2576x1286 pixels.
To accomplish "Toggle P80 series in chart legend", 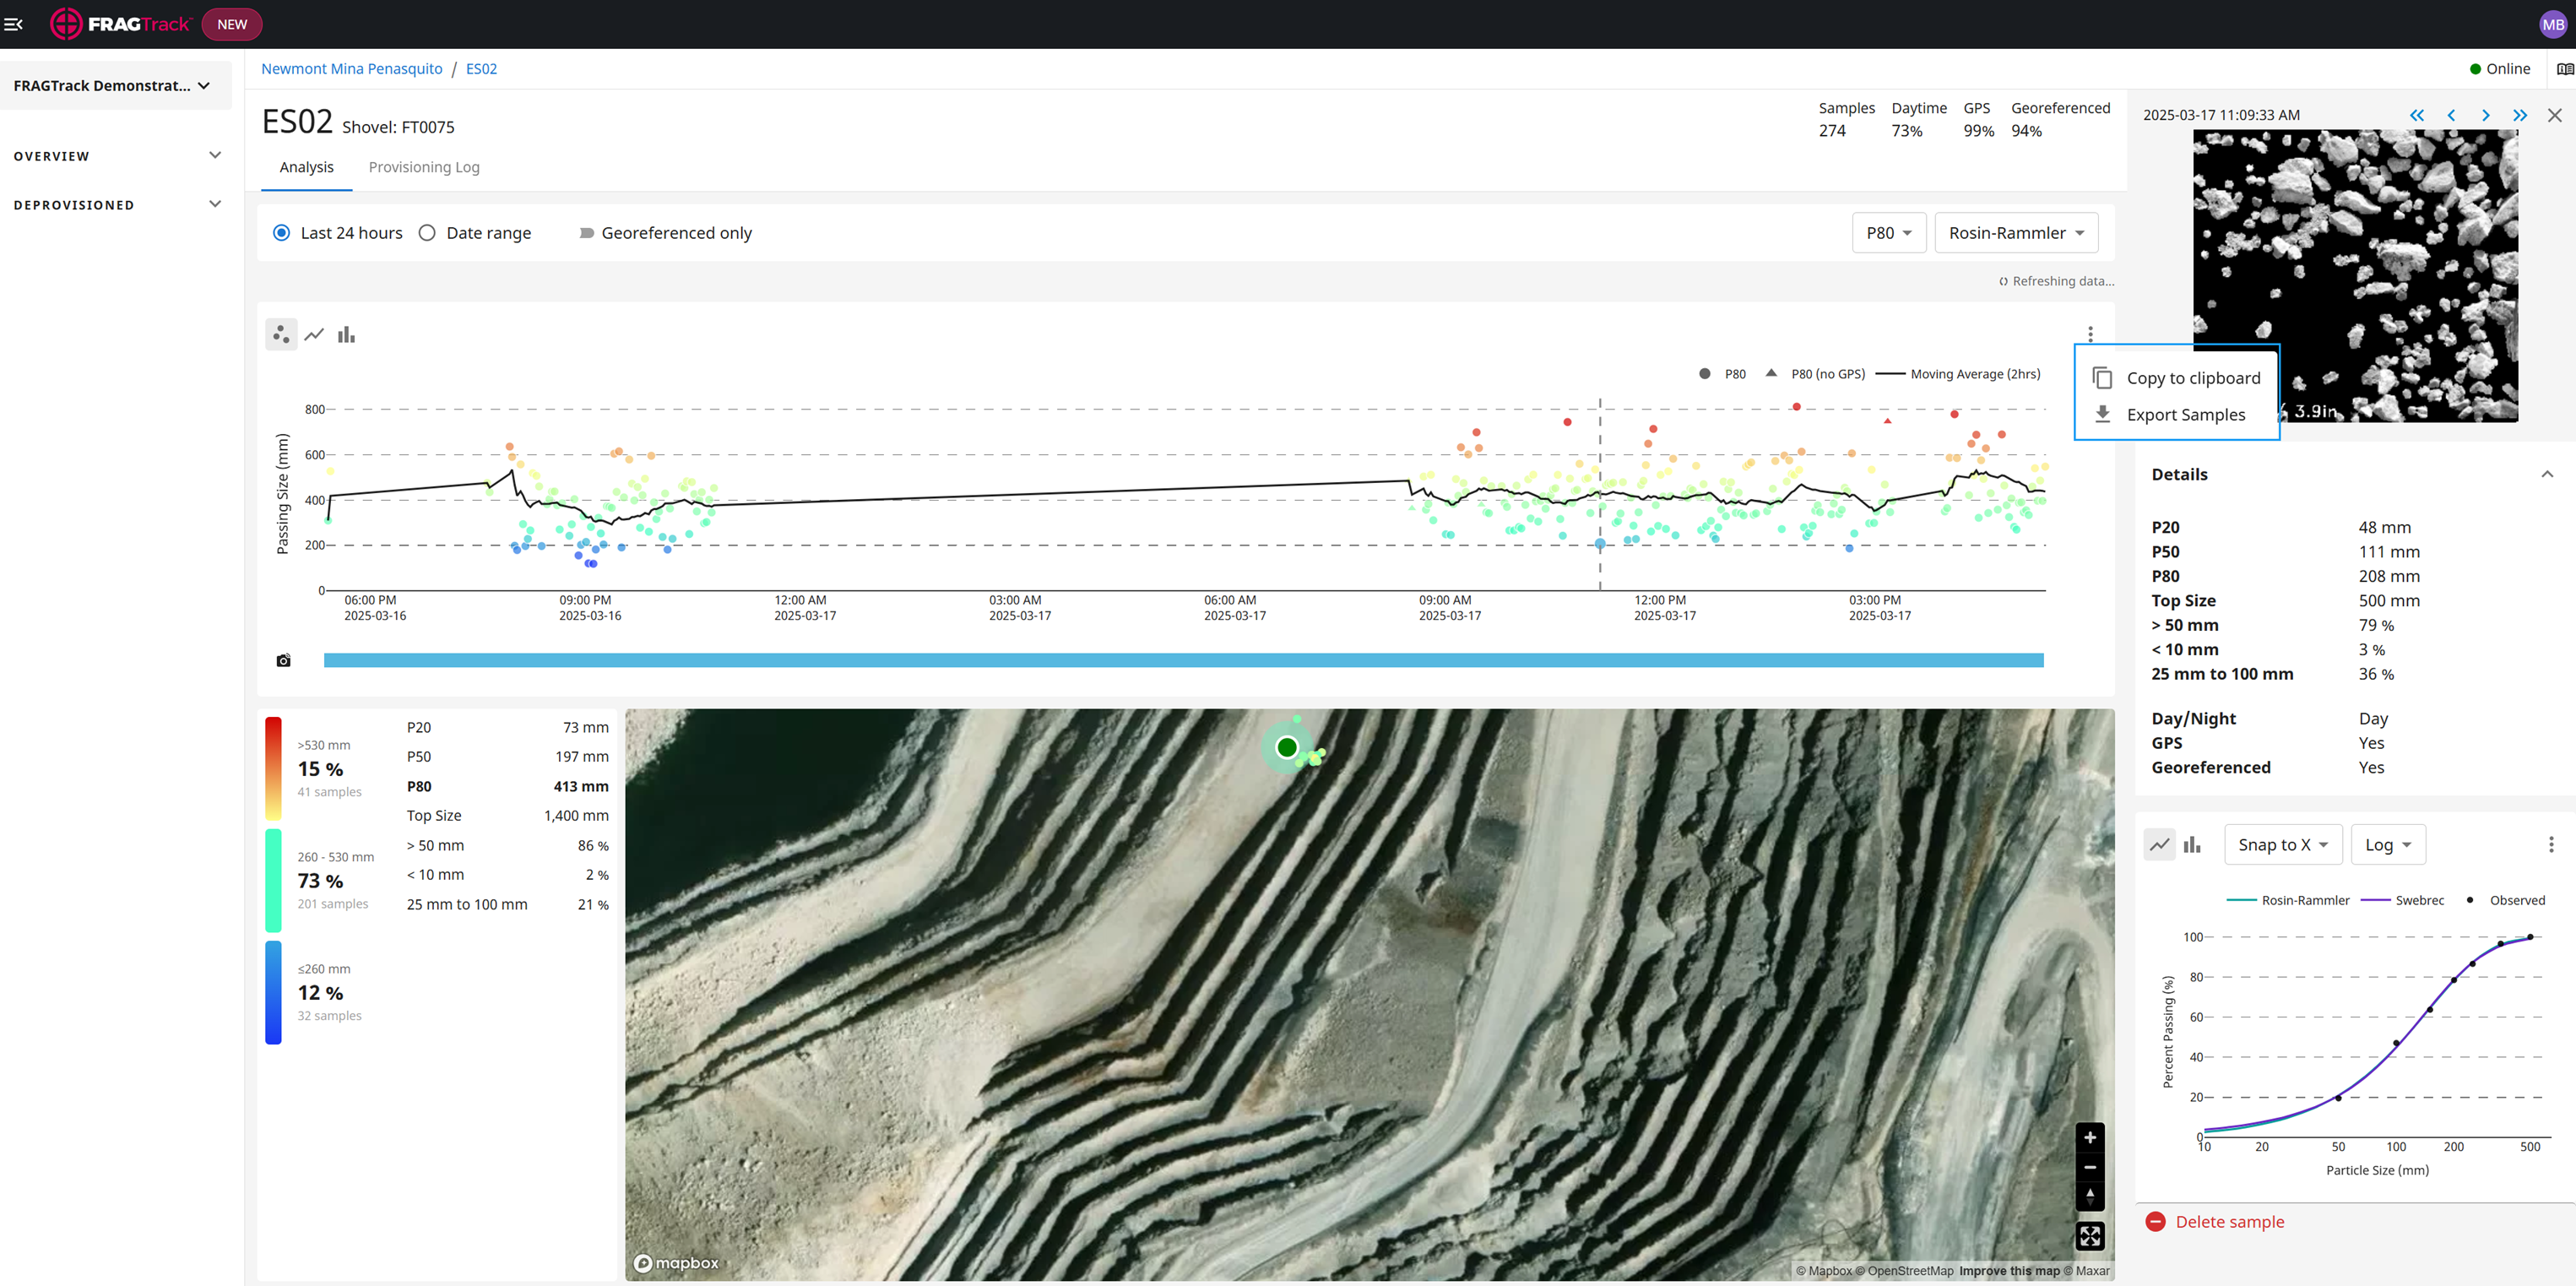I will point(1722,374).
